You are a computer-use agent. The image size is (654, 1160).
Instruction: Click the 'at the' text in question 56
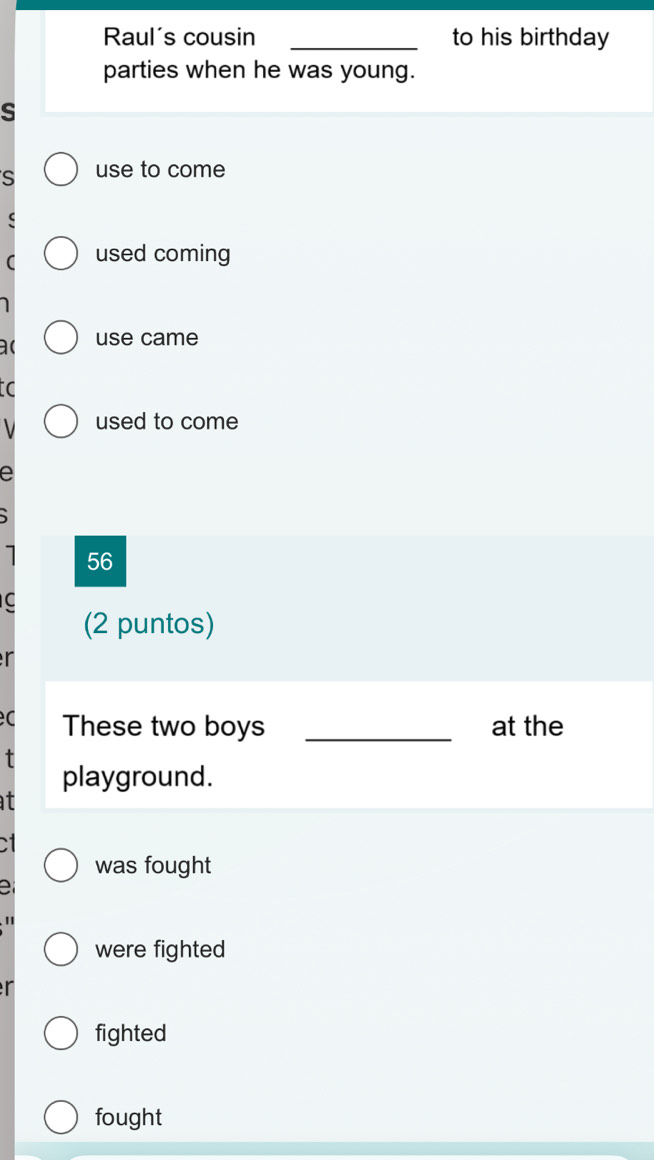(x=527, y=726)
